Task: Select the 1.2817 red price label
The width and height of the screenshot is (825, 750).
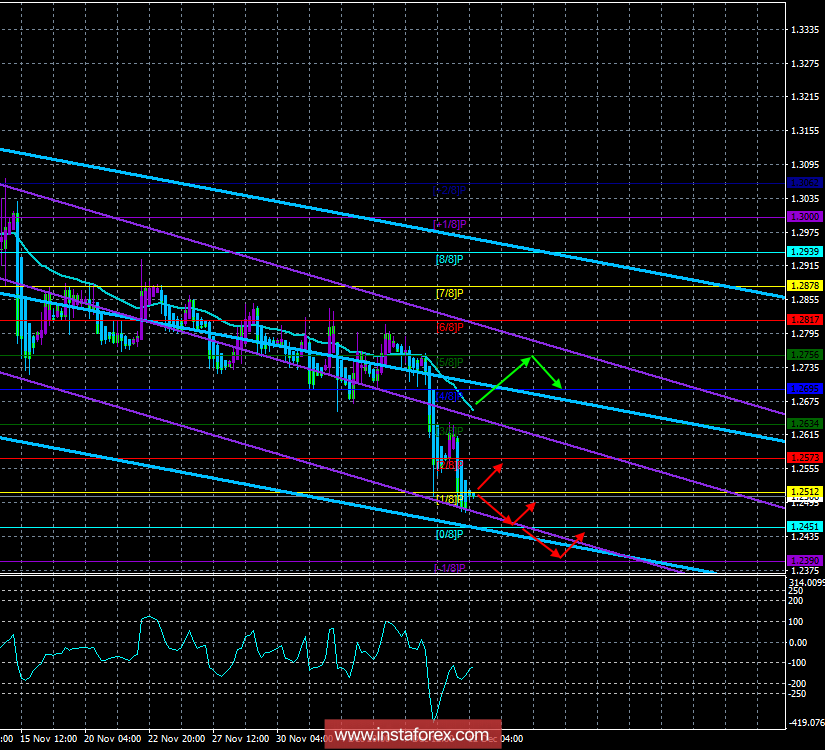Action: click(805, 320)
